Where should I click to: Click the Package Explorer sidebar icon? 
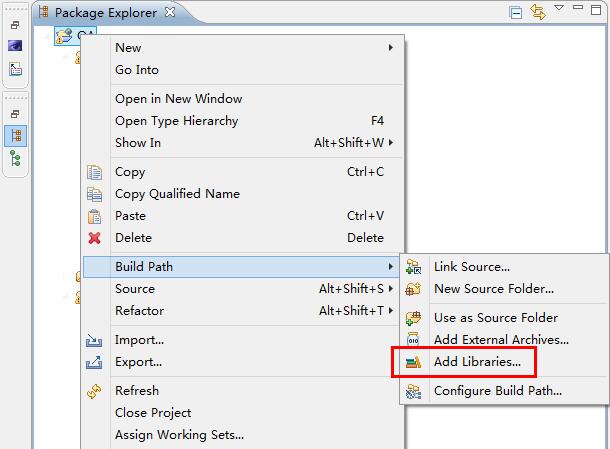(x=16, y=134)
